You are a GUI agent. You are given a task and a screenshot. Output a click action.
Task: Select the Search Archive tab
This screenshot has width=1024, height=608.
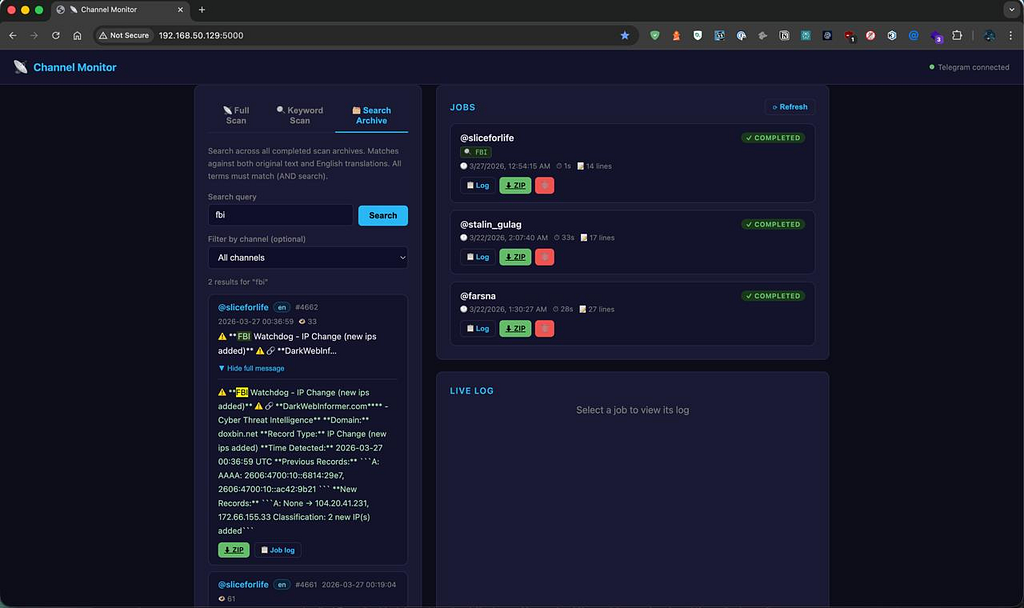pyautogui.click(x=372, y=116)
